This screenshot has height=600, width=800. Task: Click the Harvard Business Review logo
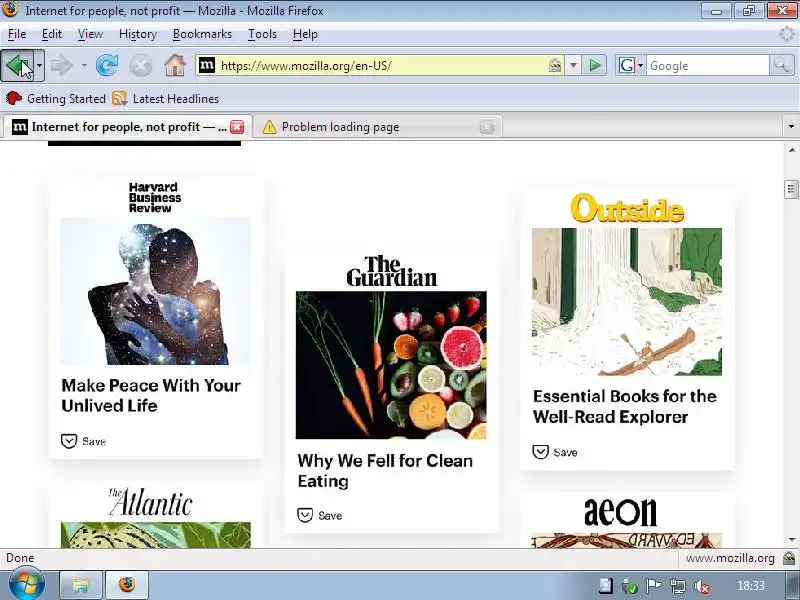pos(155,197)
